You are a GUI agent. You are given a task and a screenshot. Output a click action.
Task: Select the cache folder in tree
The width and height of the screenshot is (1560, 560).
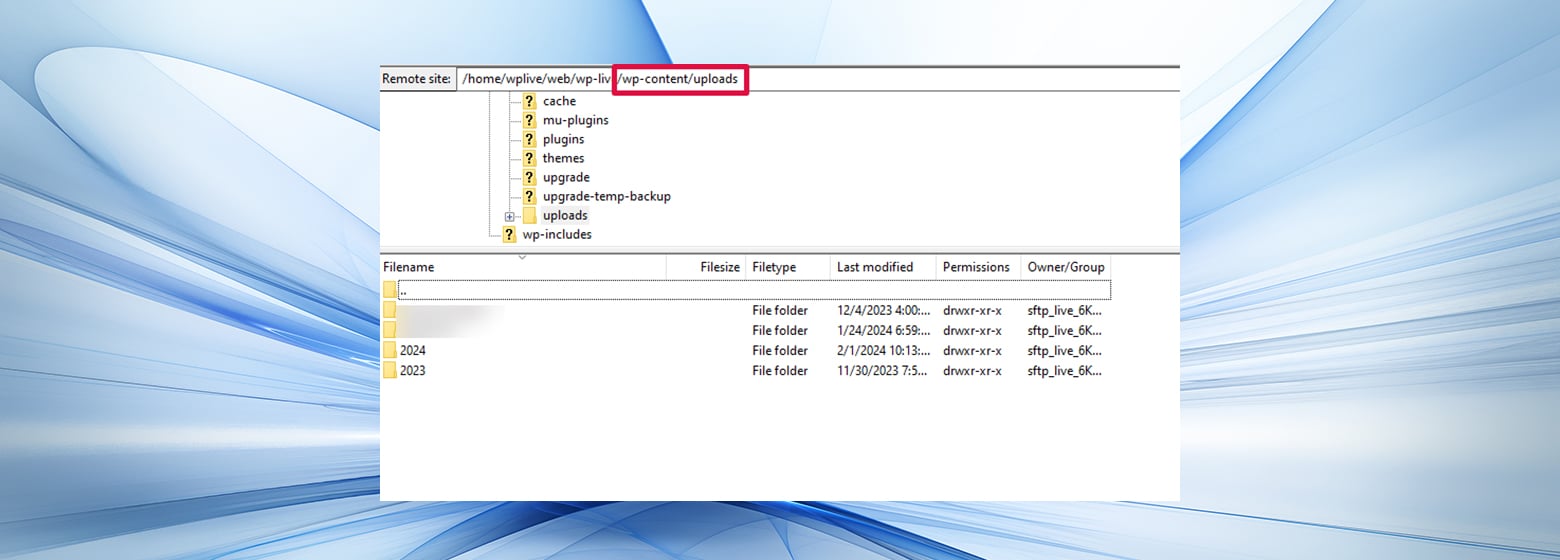(559, 101)
